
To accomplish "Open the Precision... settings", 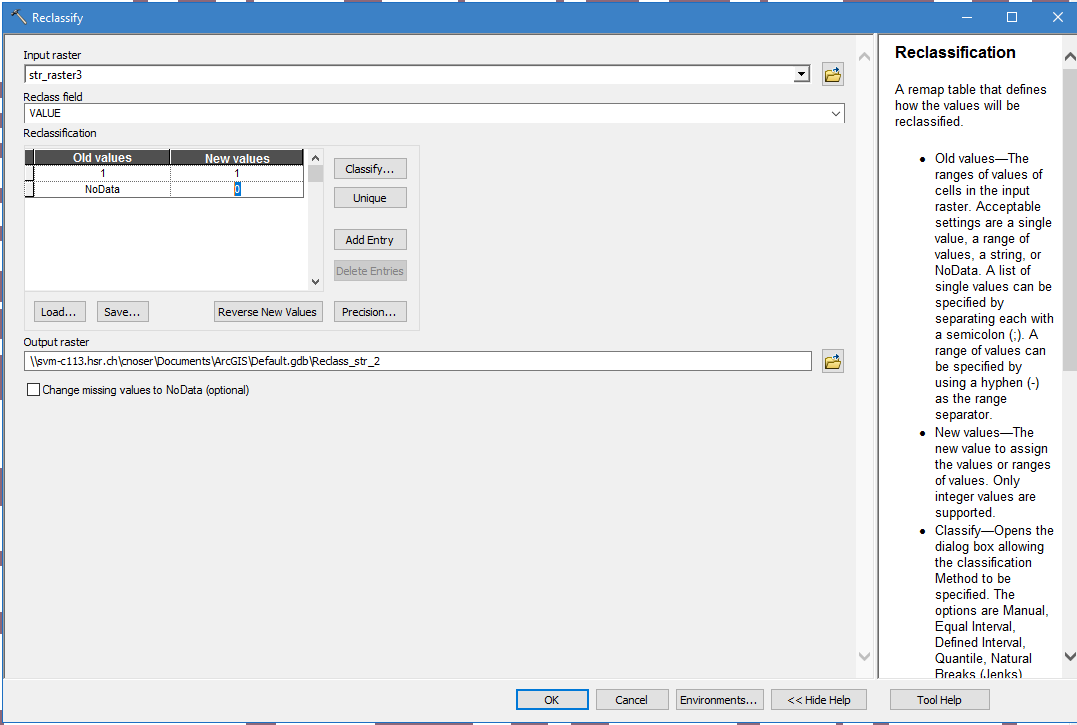I will pyautogui.click(x=370, y=312).
